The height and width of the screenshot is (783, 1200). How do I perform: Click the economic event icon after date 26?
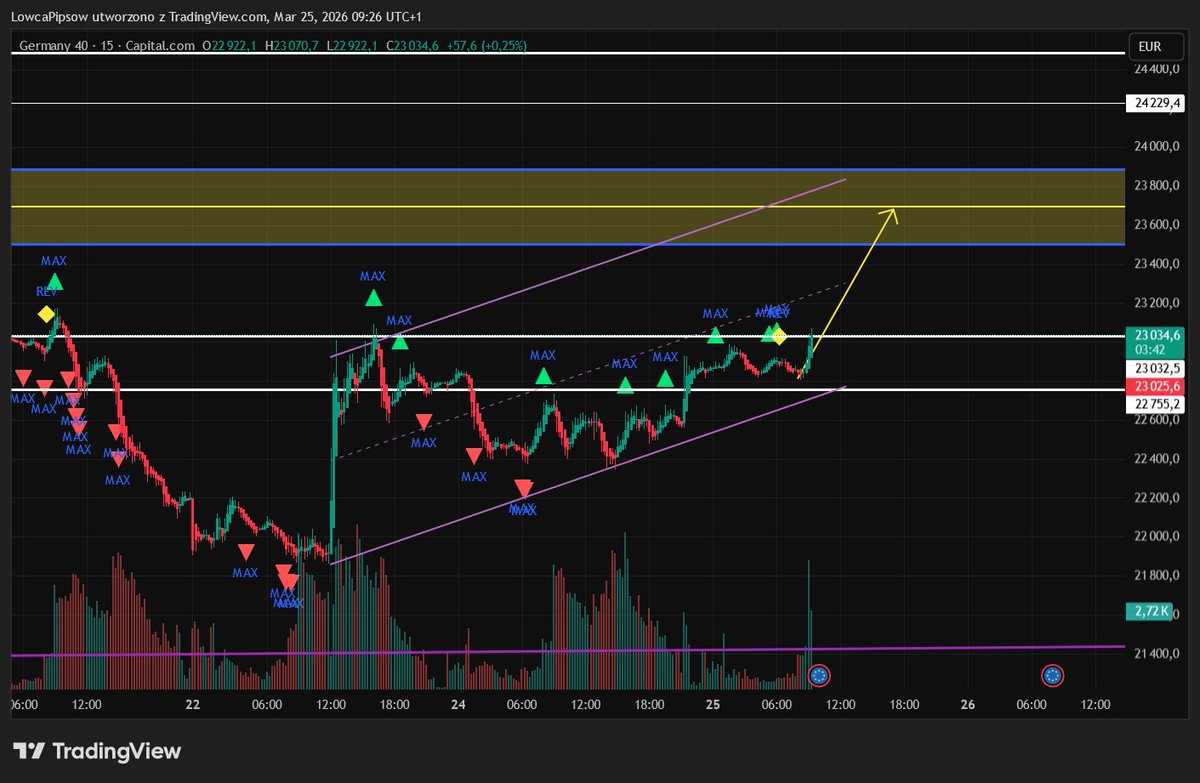1052,676
